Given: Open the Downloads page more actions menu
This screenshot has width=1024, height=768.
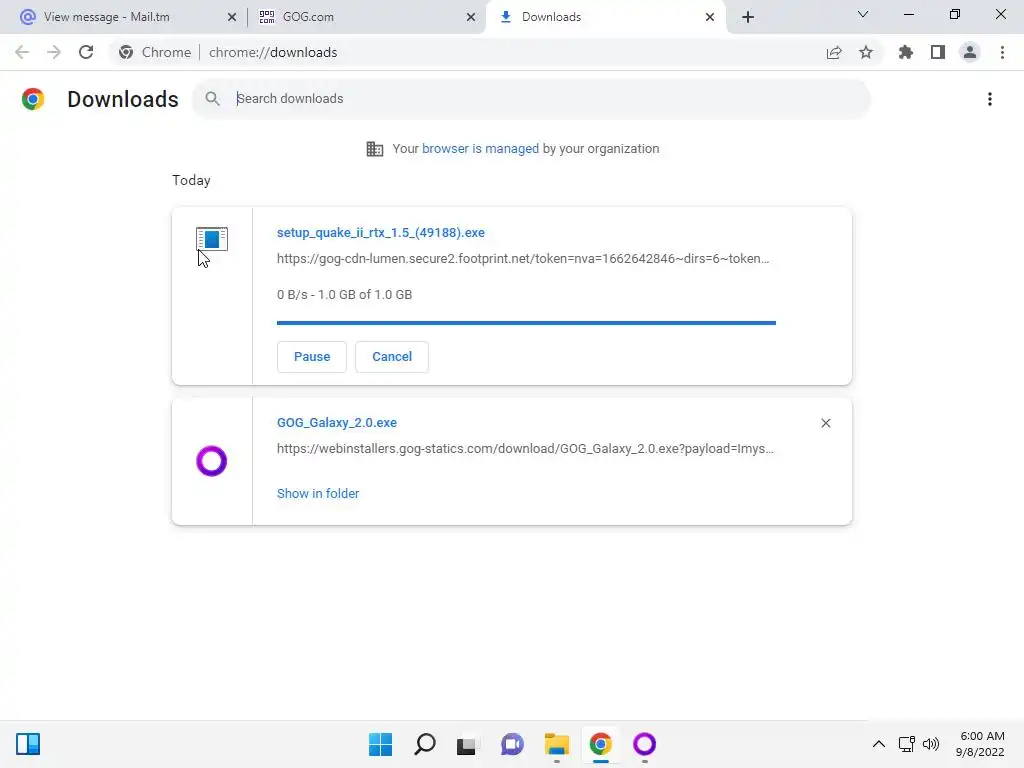Looking at the screenshot, I should [990, 99].
